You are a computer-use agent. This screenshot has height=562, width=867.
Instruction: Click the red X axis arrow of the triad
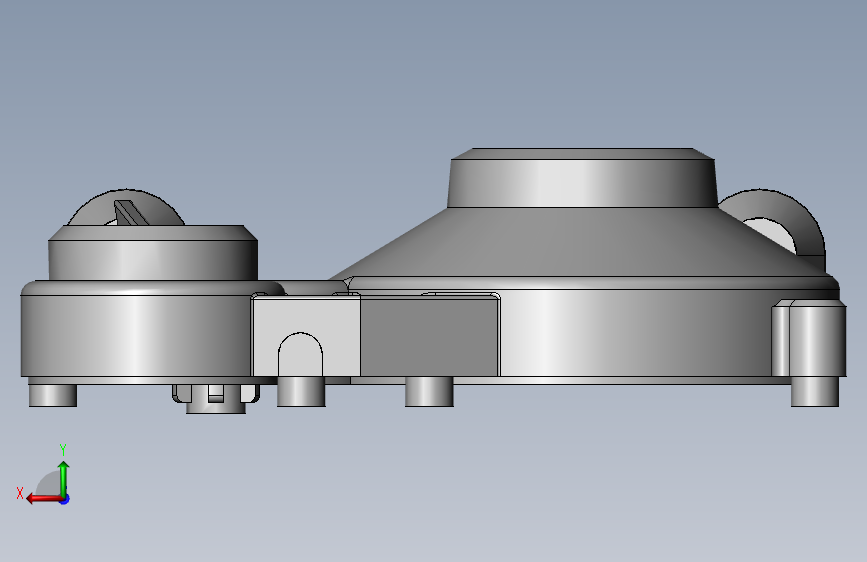(44, 499)
